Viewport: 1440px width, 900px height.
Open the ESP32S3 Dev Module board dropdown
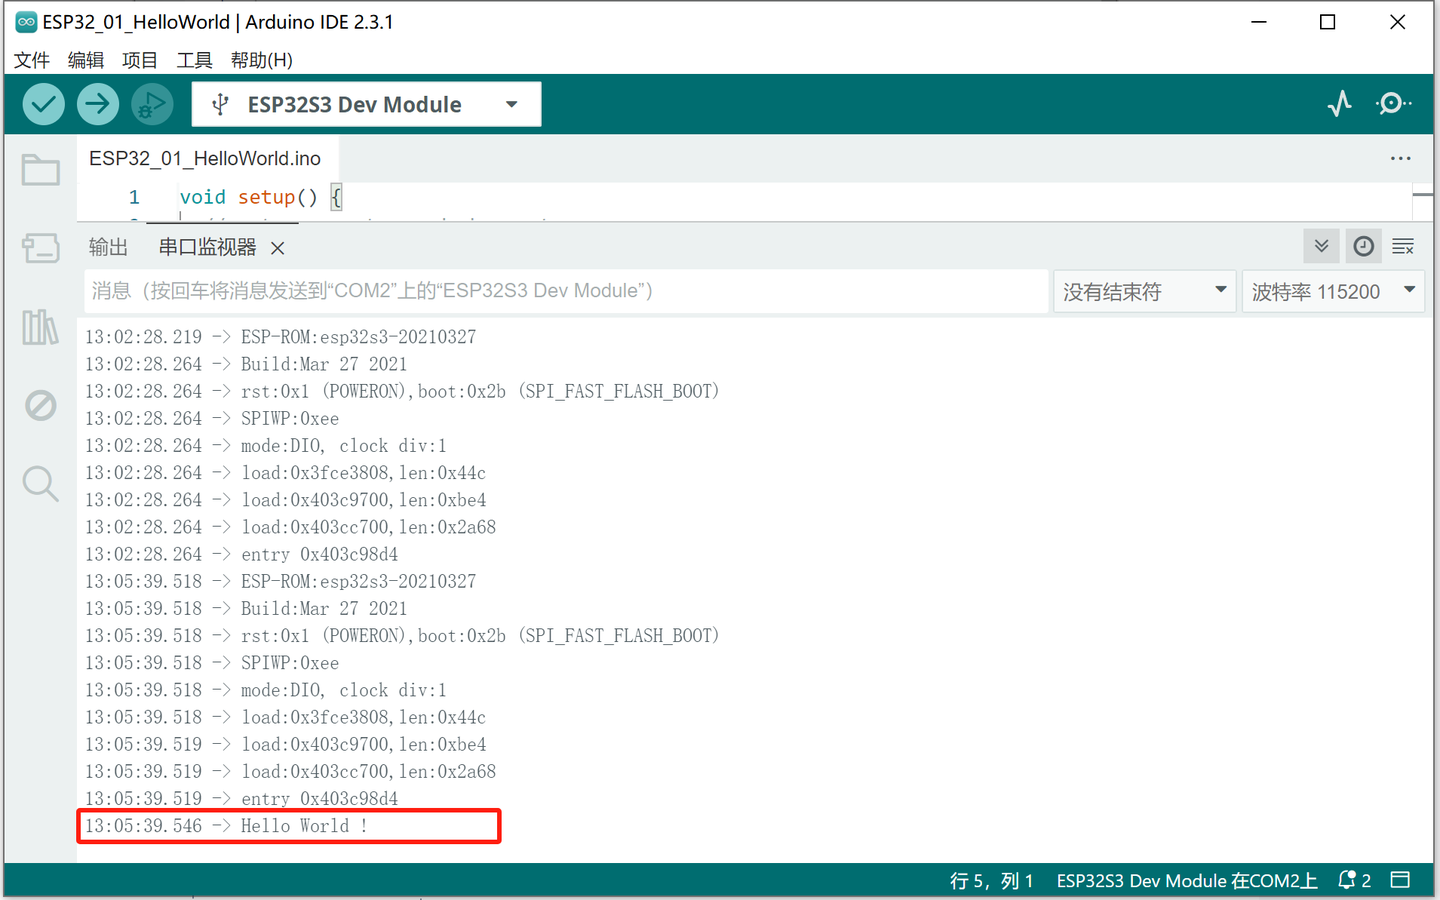coord(365,103)
